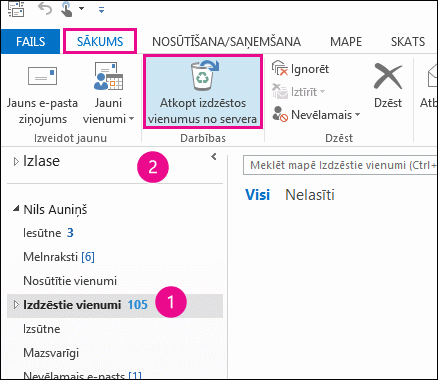Switch to the SĀKUMS ribbon tab
The width and height of the screenshot is (438, 380).
click(x=100, y=42)
